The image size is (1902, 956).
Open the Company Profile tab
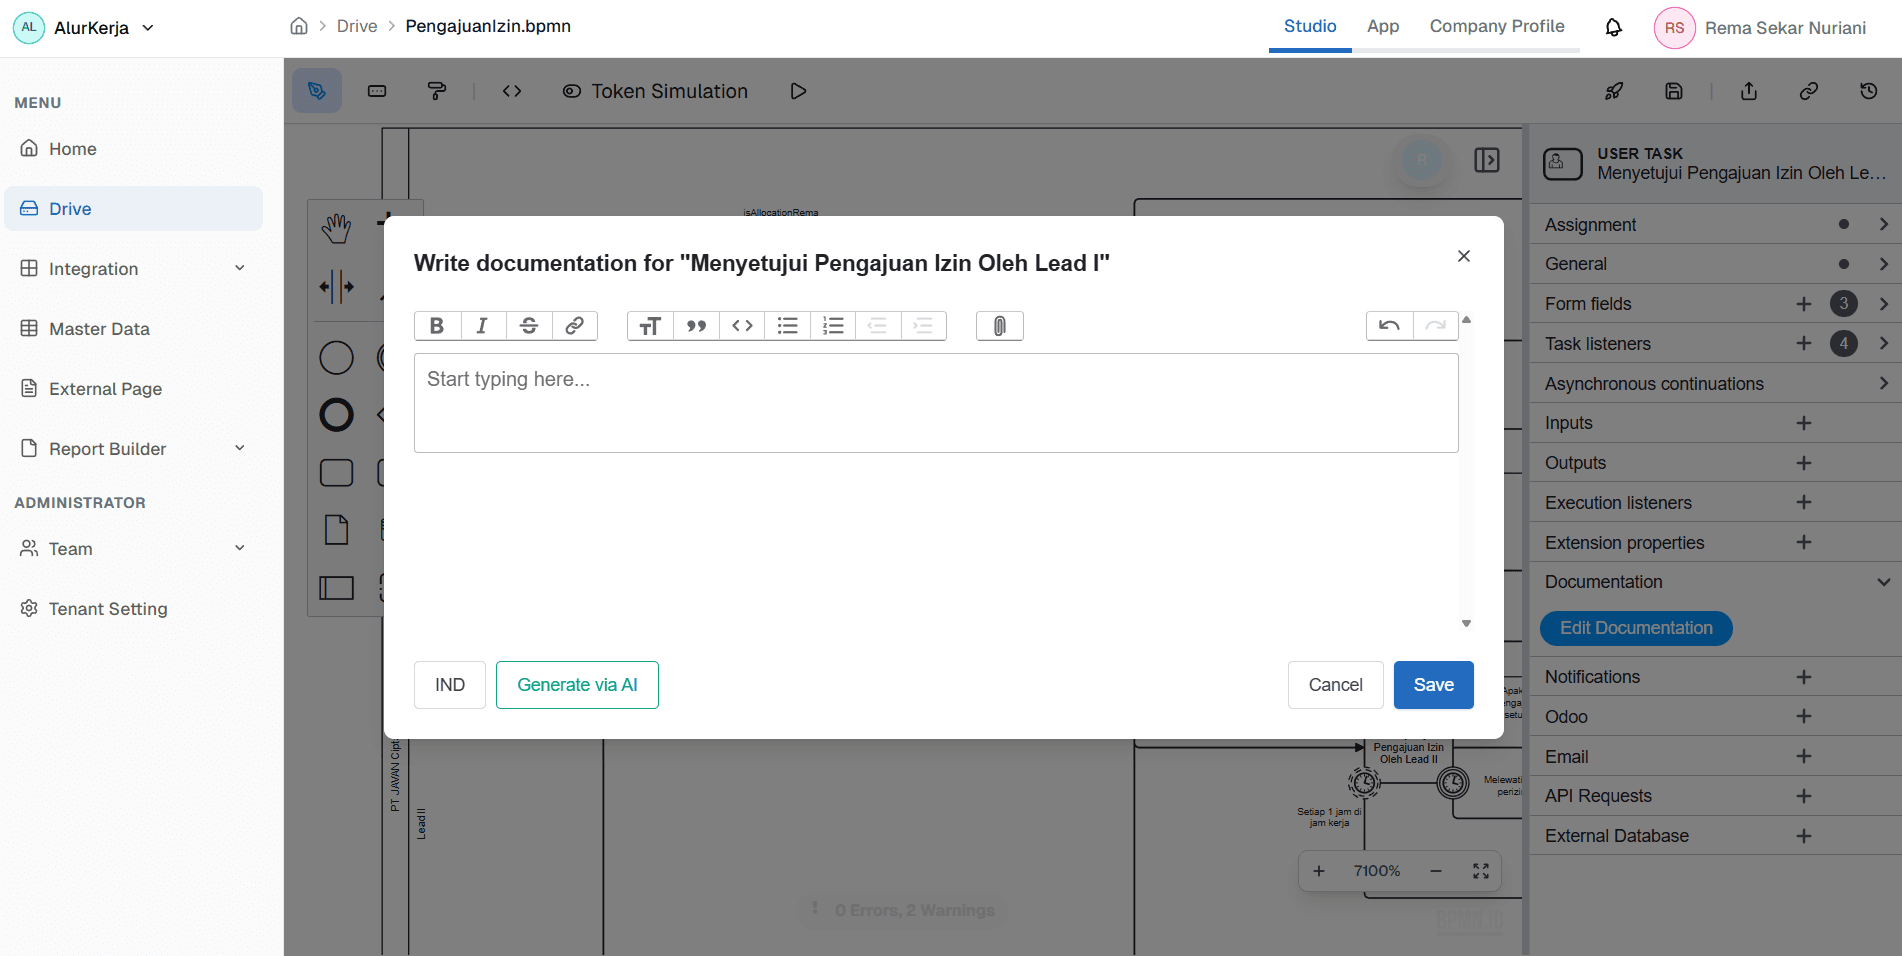pyautogui.click(x=1497, y=27)
